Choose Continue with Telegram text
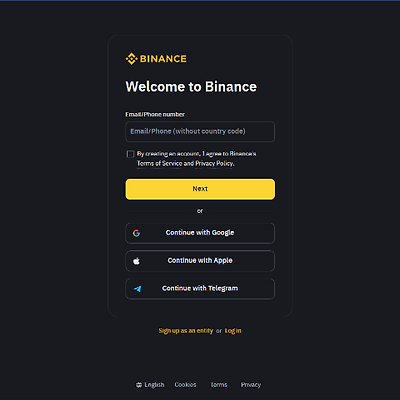Screen dimensions: 400x400 [x=200, y=288]
